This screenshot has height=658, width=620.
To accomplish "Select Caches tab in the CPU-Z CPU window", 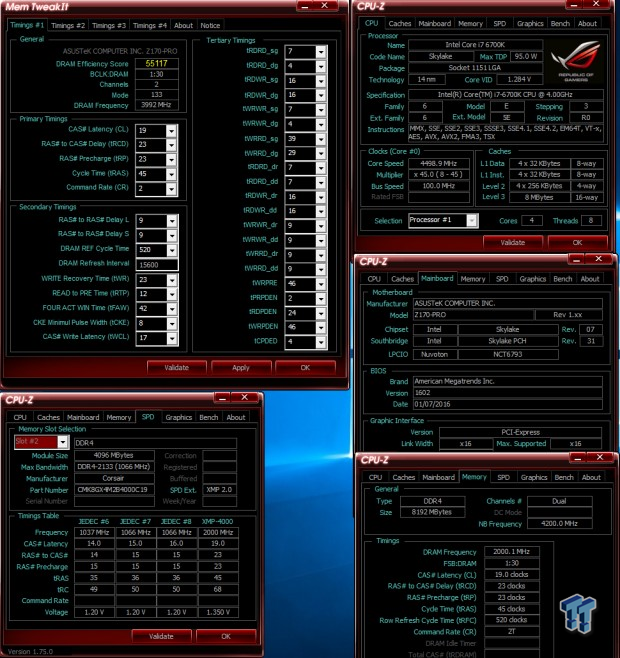I will point(400,24).
